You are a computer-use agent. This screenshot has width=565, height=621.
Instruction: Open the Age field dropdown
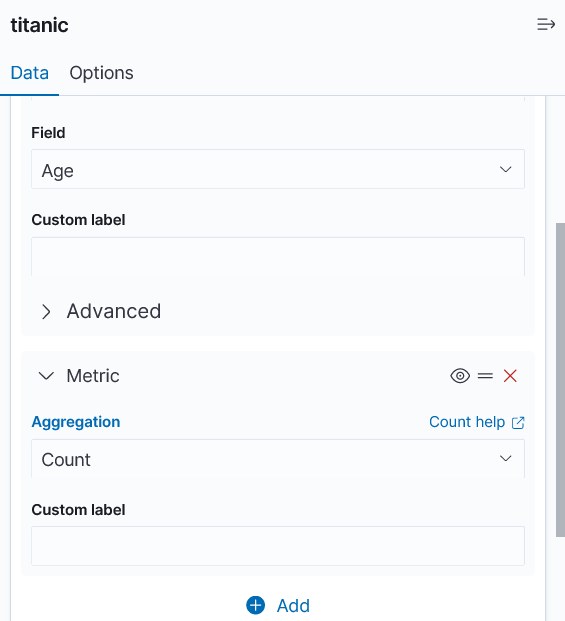(278, 169)
